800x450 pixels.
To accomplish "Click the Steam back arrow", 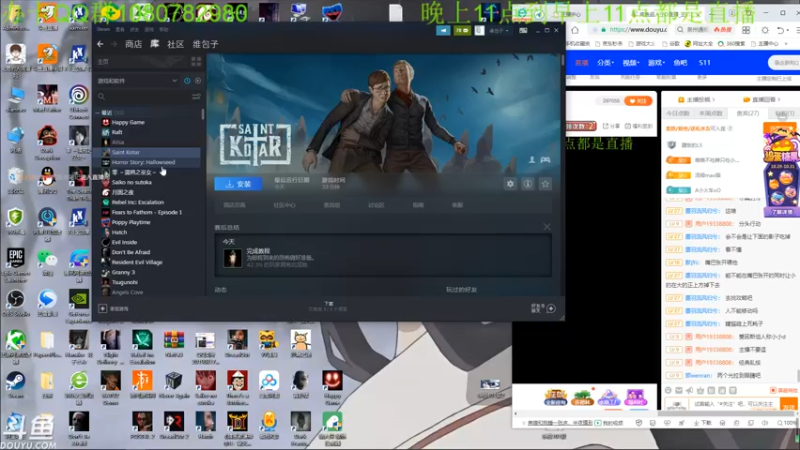I will [100, 44].
